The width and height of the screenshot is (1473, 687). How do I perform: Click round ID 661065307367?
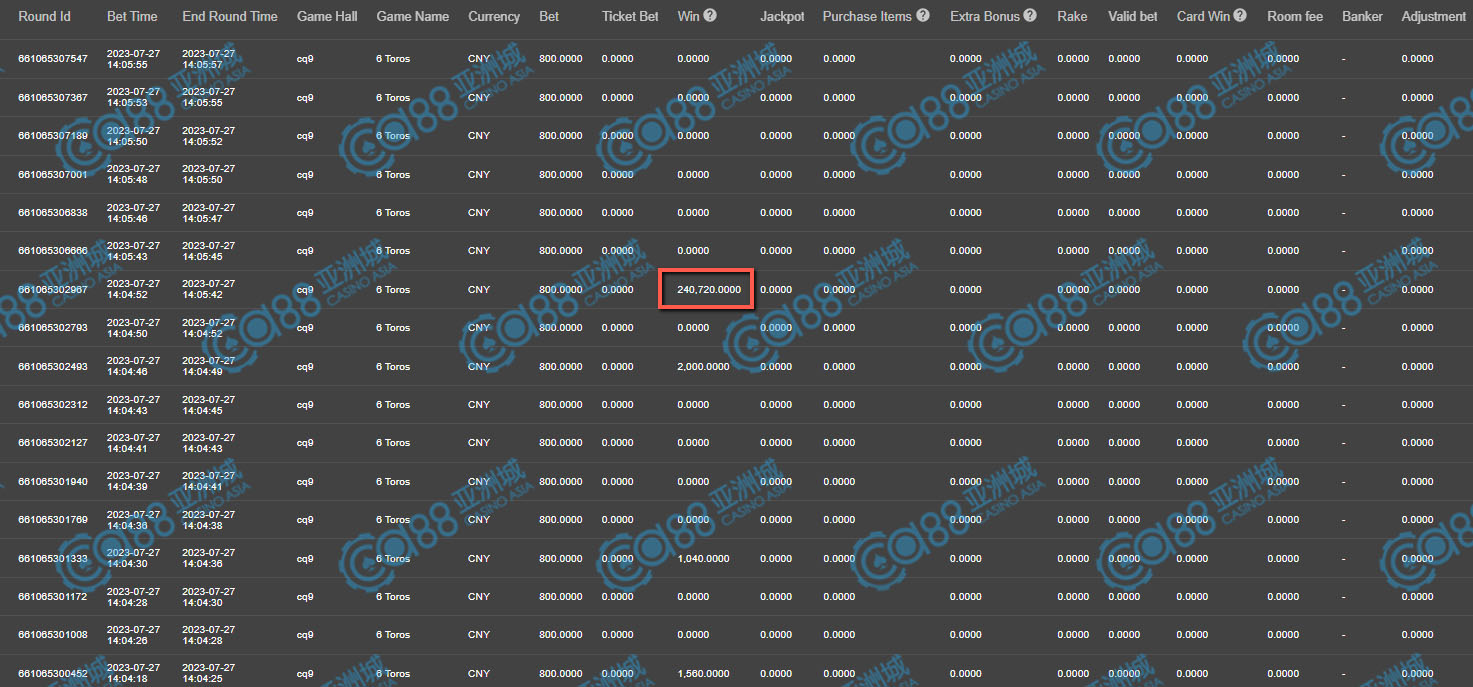pos(53,98)
